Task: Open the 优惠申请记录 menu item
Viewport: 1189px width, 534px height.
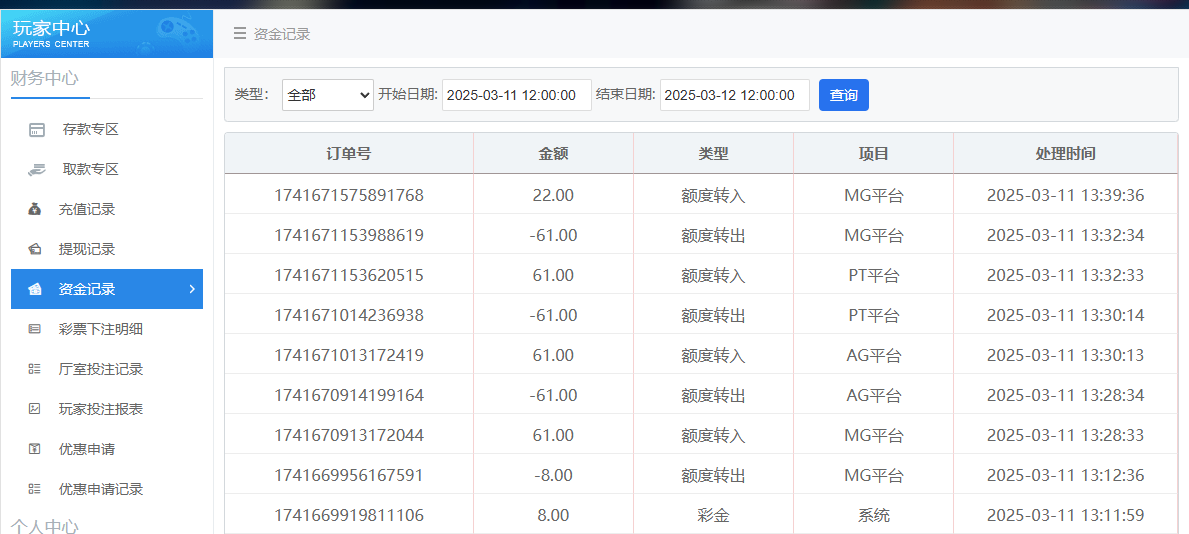Action: [100, 489]
